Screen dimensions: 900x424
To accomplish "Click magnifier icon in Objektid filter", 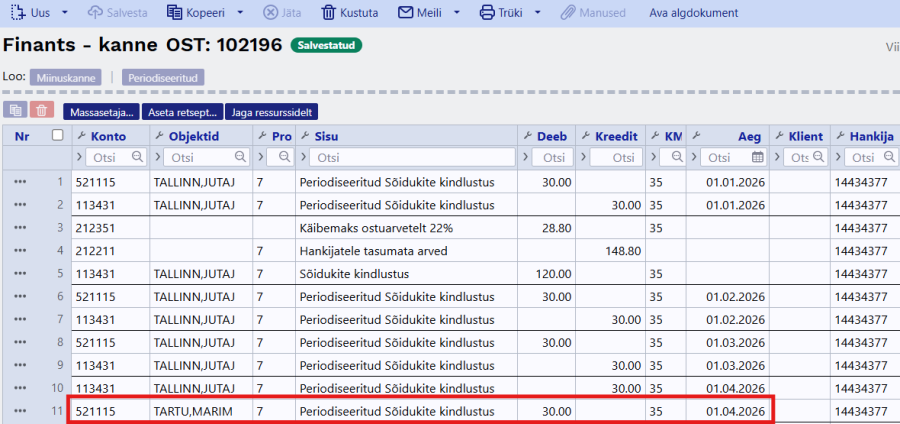I will [x=240, y=157].
